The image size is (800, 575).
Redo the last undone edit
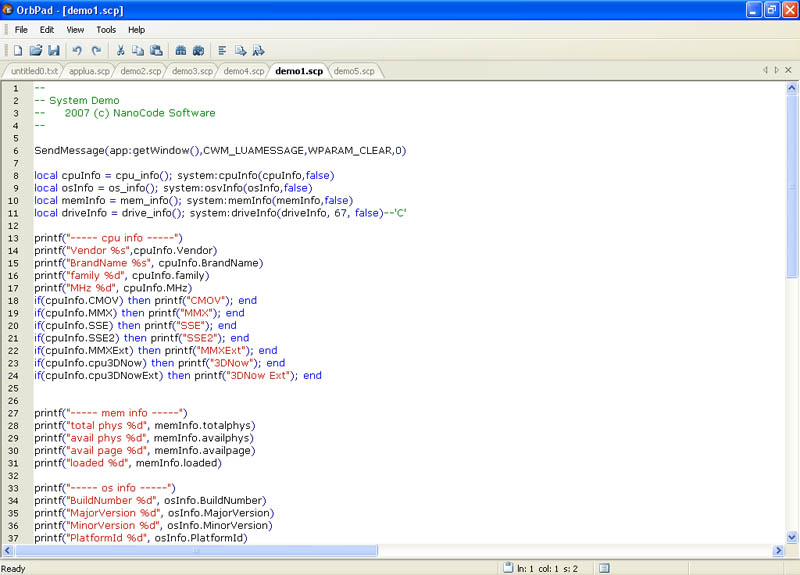(x=96, y=50)
